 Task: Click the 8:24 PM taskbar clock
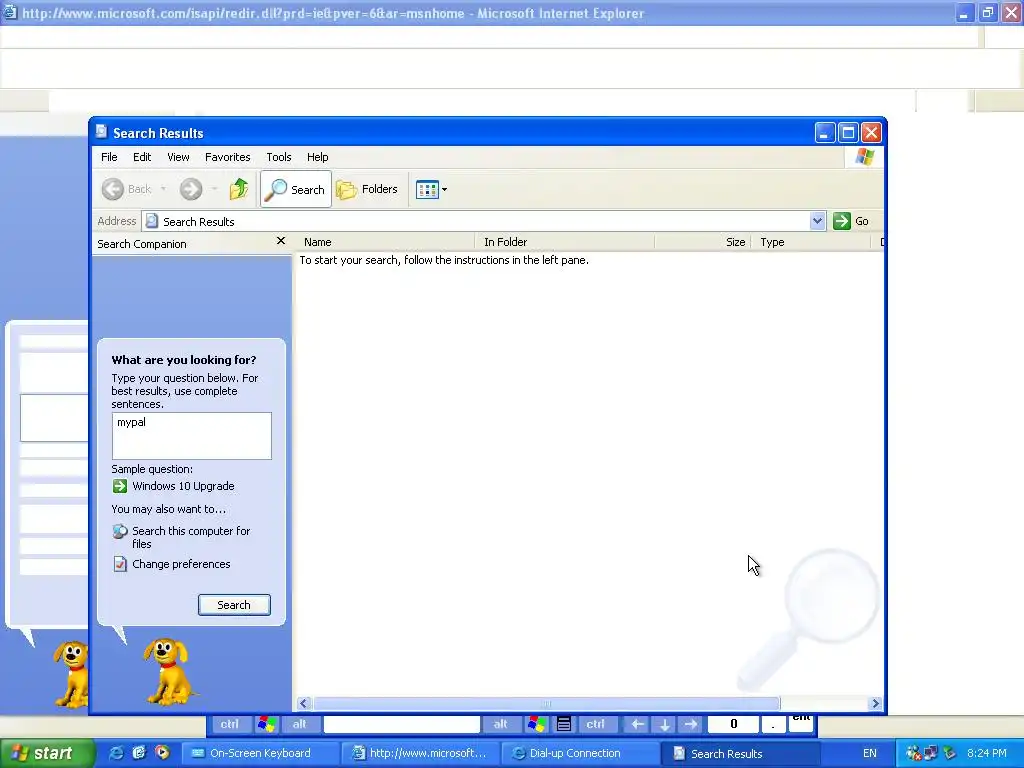(986, 753)
